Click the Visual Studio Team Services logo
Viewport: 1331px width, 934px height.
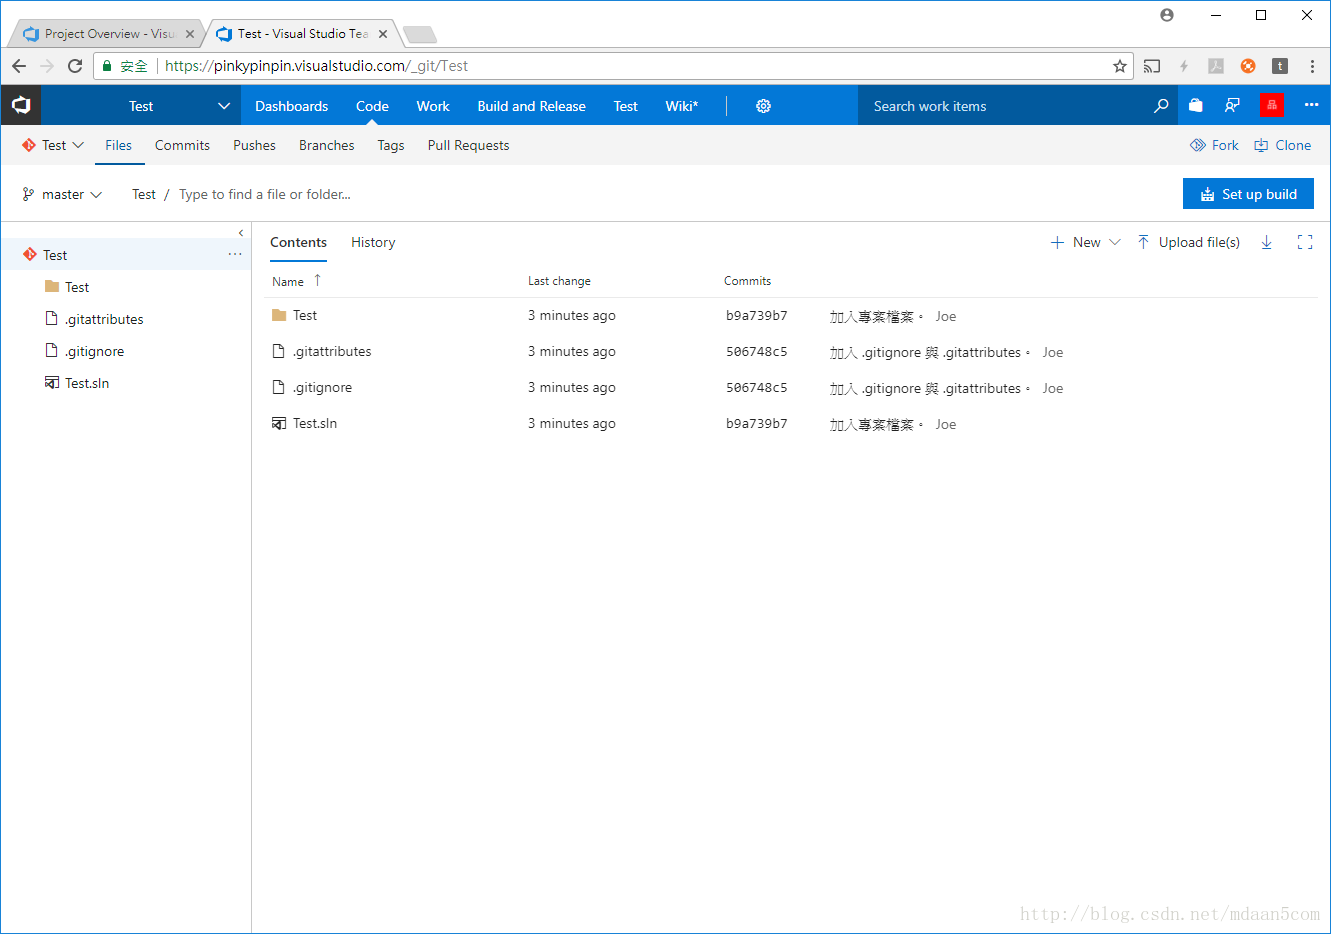tap(21, 105)
